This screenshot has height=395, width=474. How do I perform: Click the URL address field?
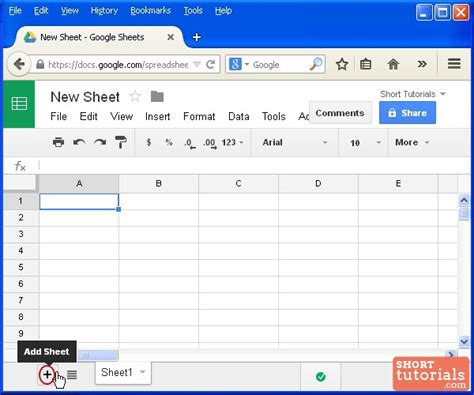tap(118, 64)
